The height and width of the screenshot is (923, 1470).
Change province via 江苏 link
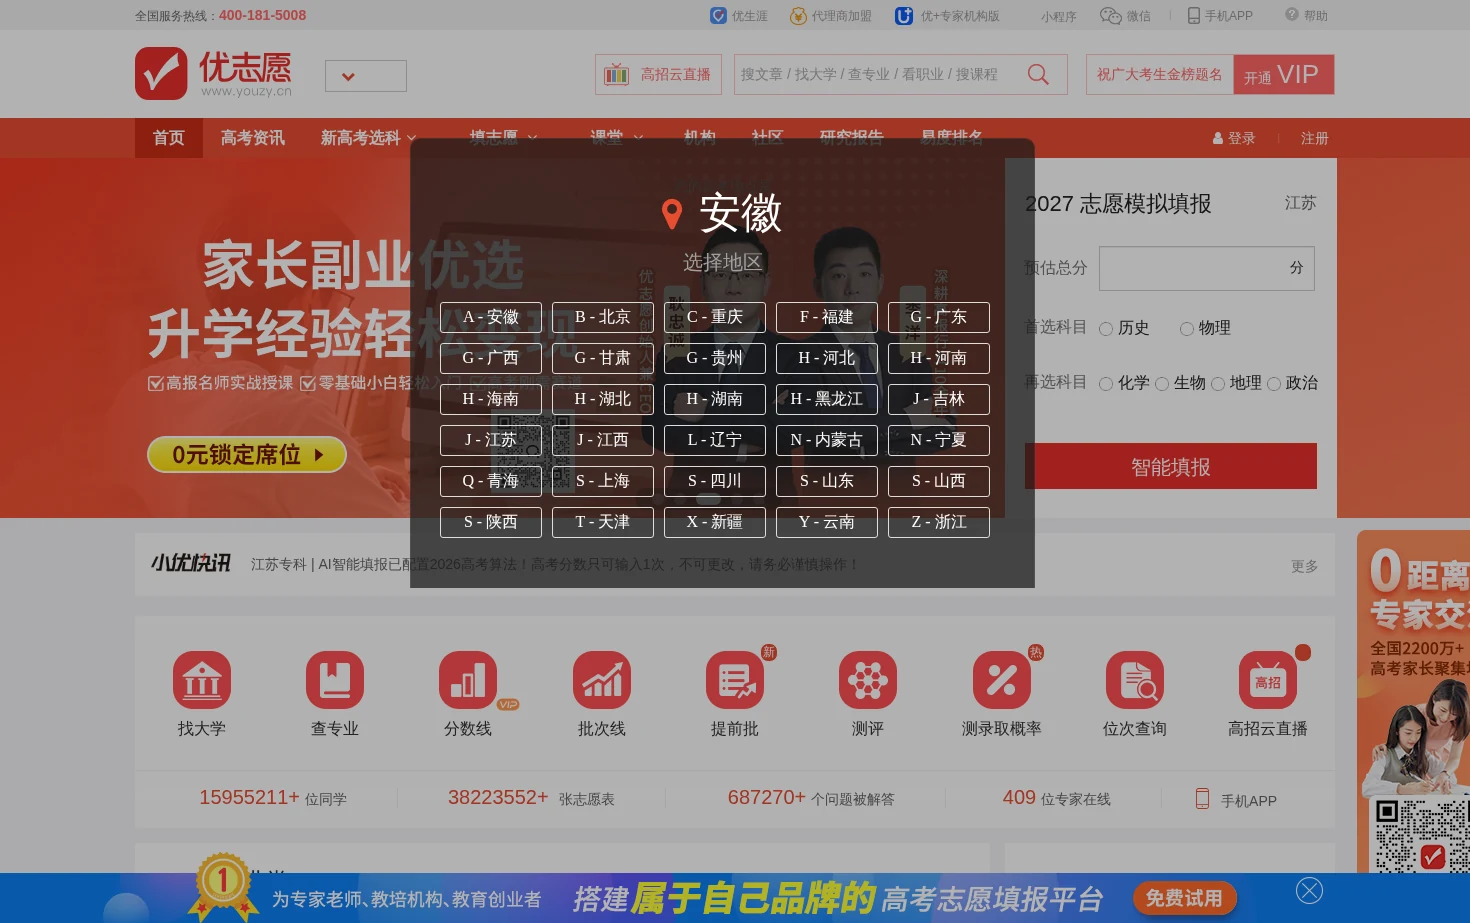click(x=1300, y=203)
